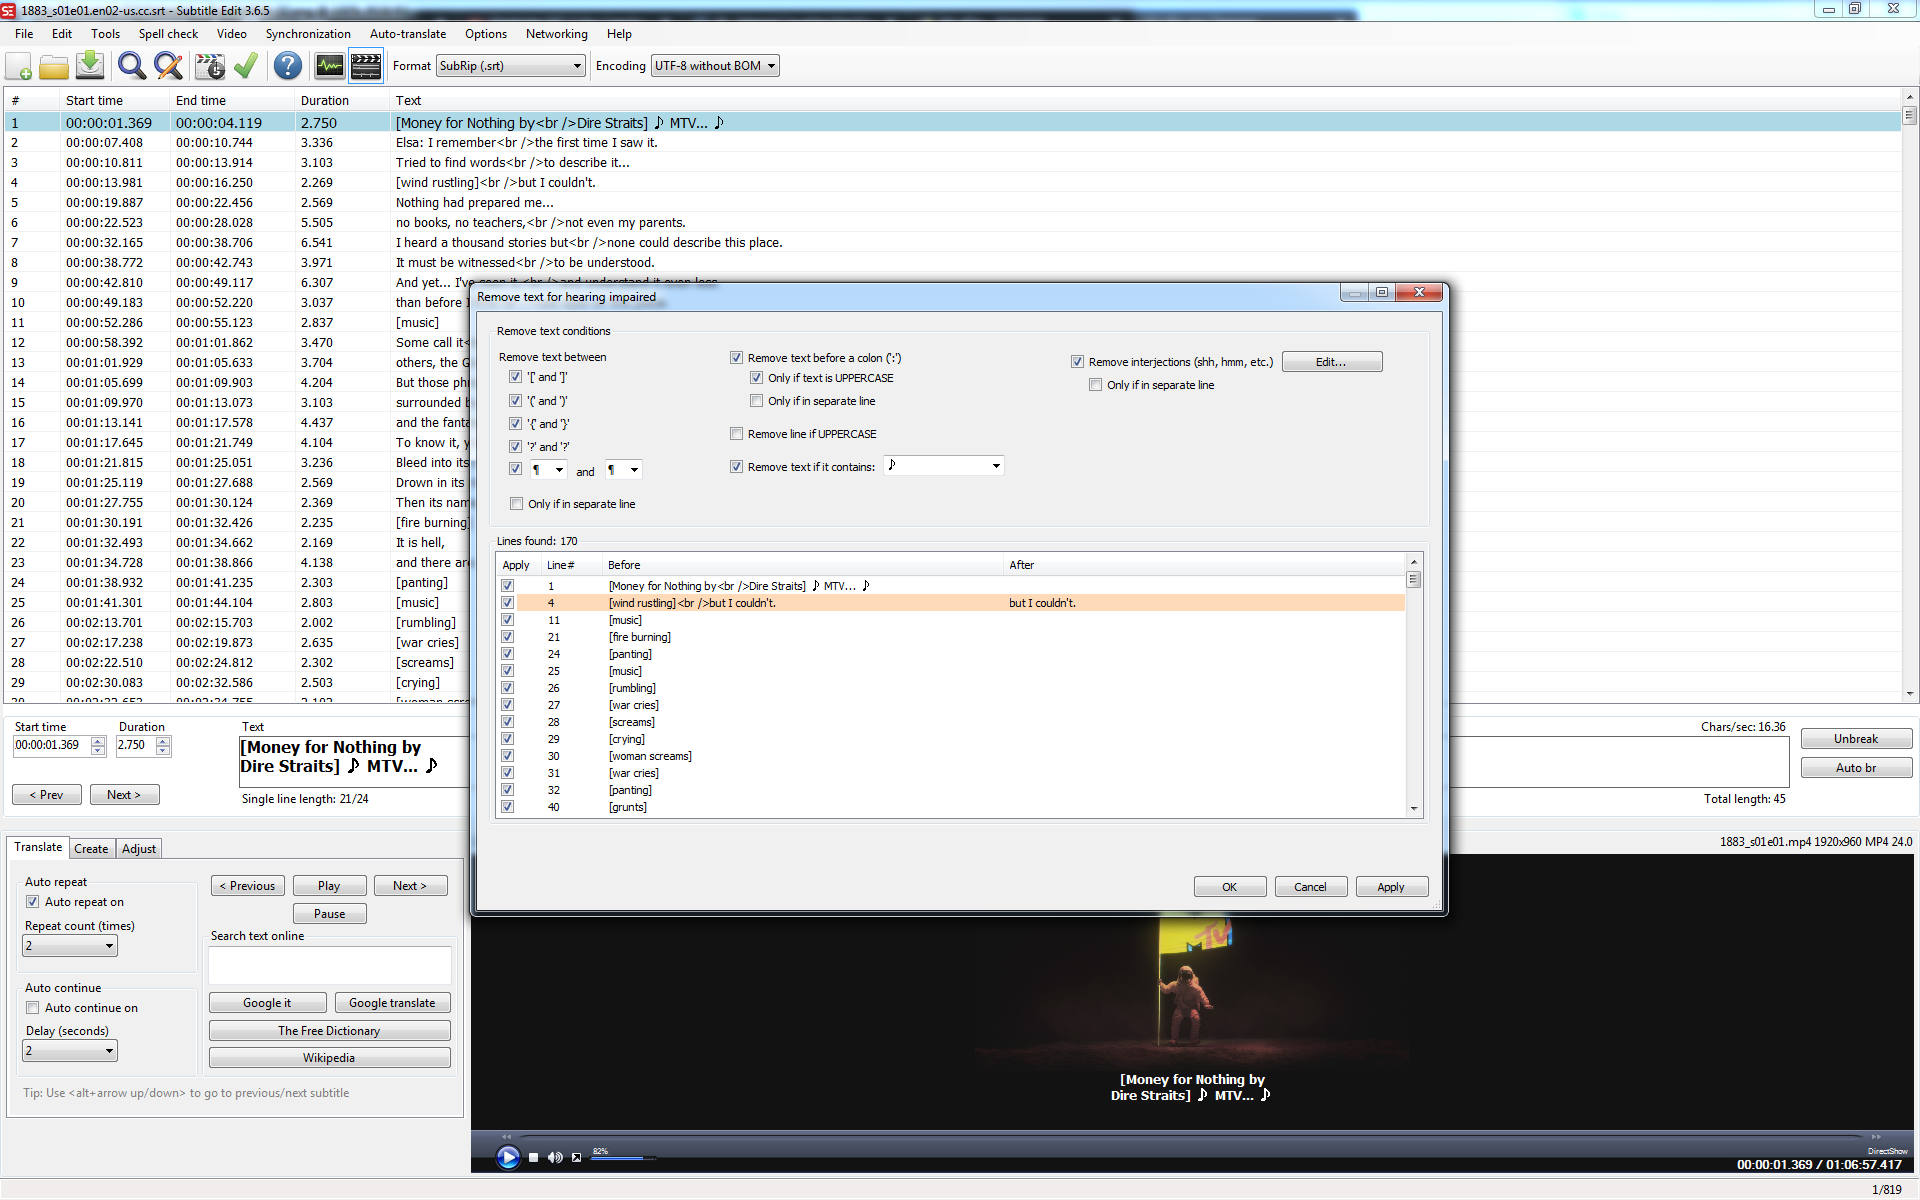The height and width of the screenshot is (1200, 1920).
Task: Switch to the Create tab
Action: pos(91,848)
